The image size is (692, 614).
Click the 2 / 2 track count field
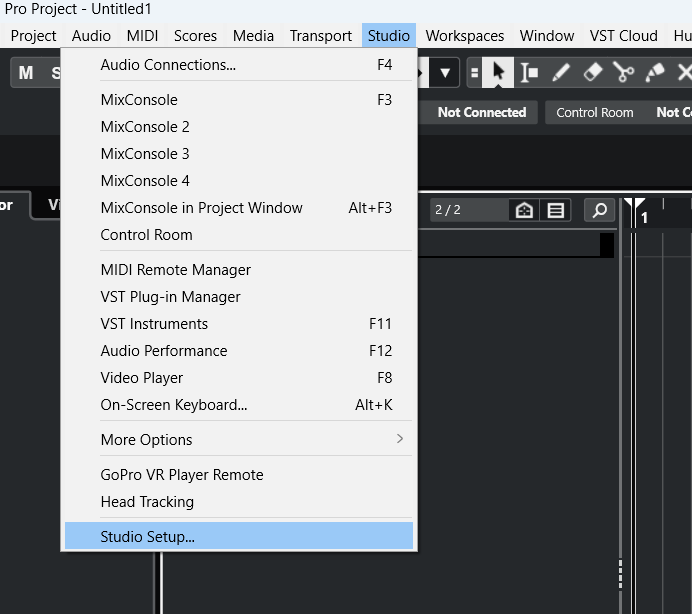click(469, 210)
